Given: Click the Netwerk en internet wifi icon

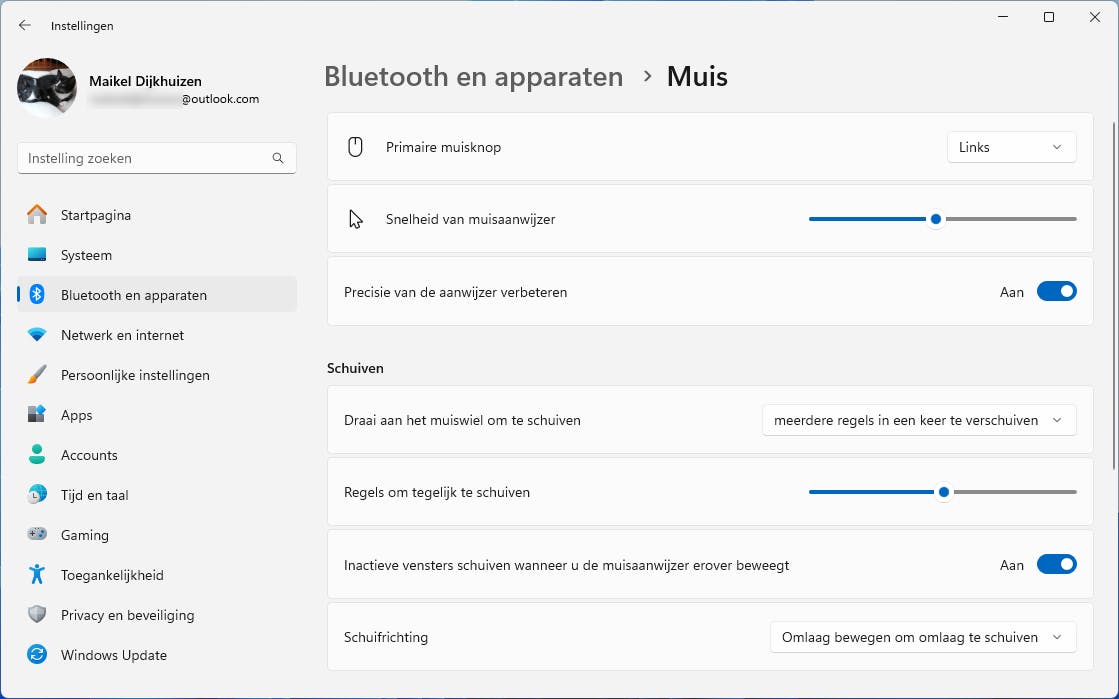Looking at the screenshot, I should [x=37, y=335].
